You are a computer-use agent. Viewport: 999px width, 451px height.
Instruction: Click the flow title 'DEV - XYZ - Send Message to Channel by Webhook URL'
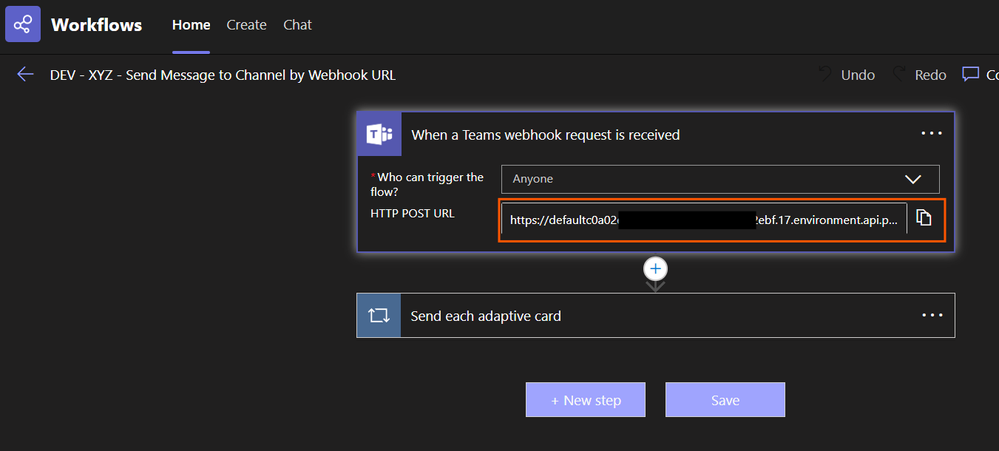223,75
